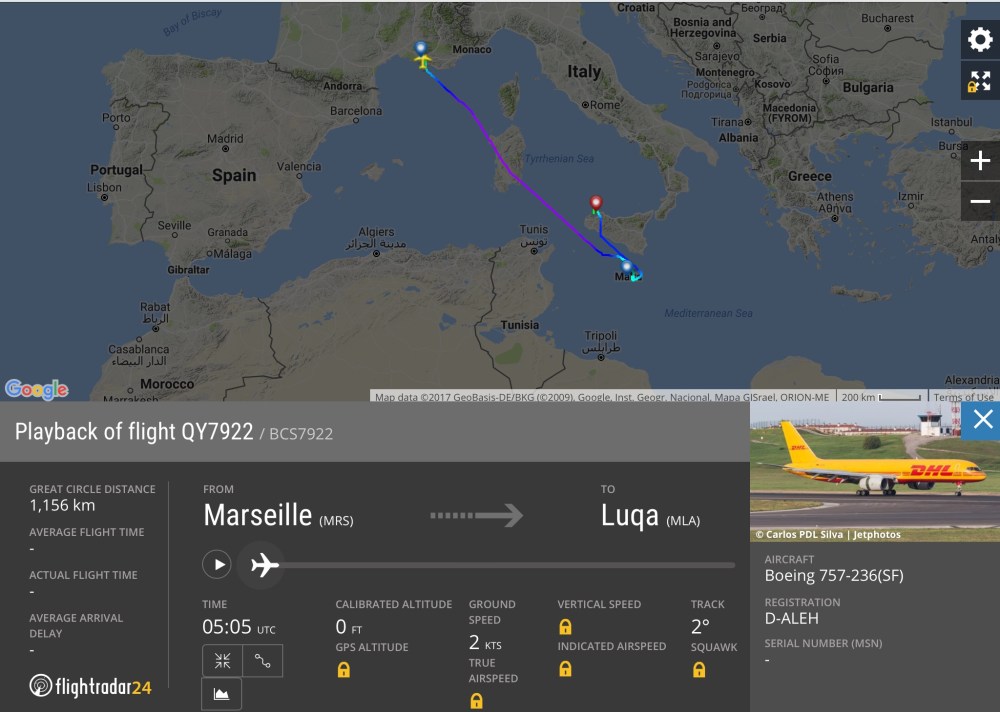Click lock icon under True Airspeed
The width and height of the screenshot is (1000, 712).
pos(476,701)
